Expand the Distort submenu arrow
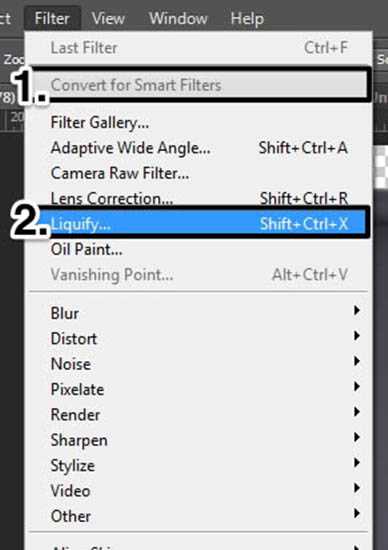Image resolution: width=388 pixels, height=550 pixels. [x=356, y=336]
